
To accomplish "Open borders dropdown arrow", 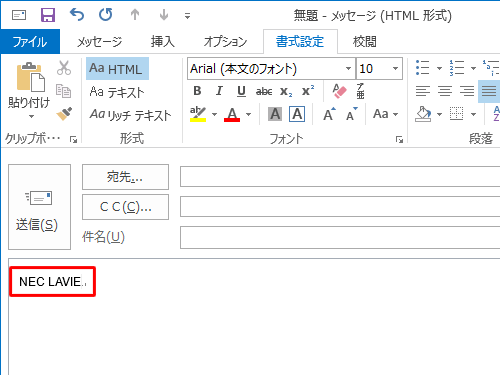I will 473,114.
